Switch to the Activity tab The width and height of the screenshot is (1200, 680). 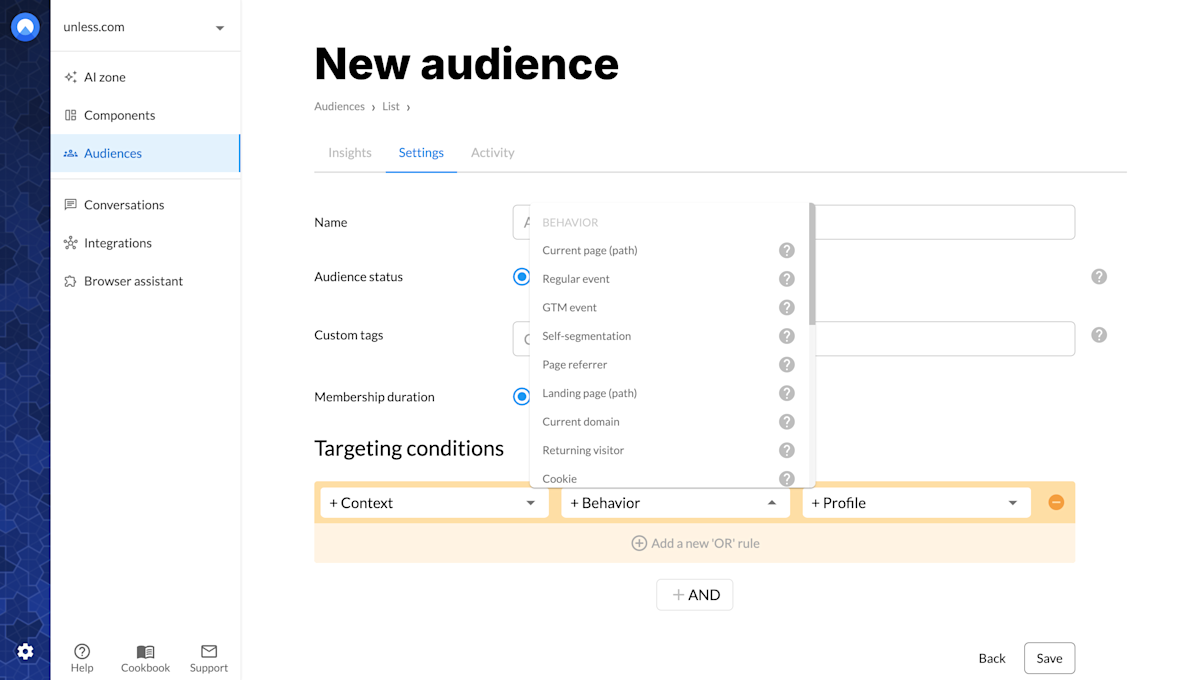coord(493,153)
